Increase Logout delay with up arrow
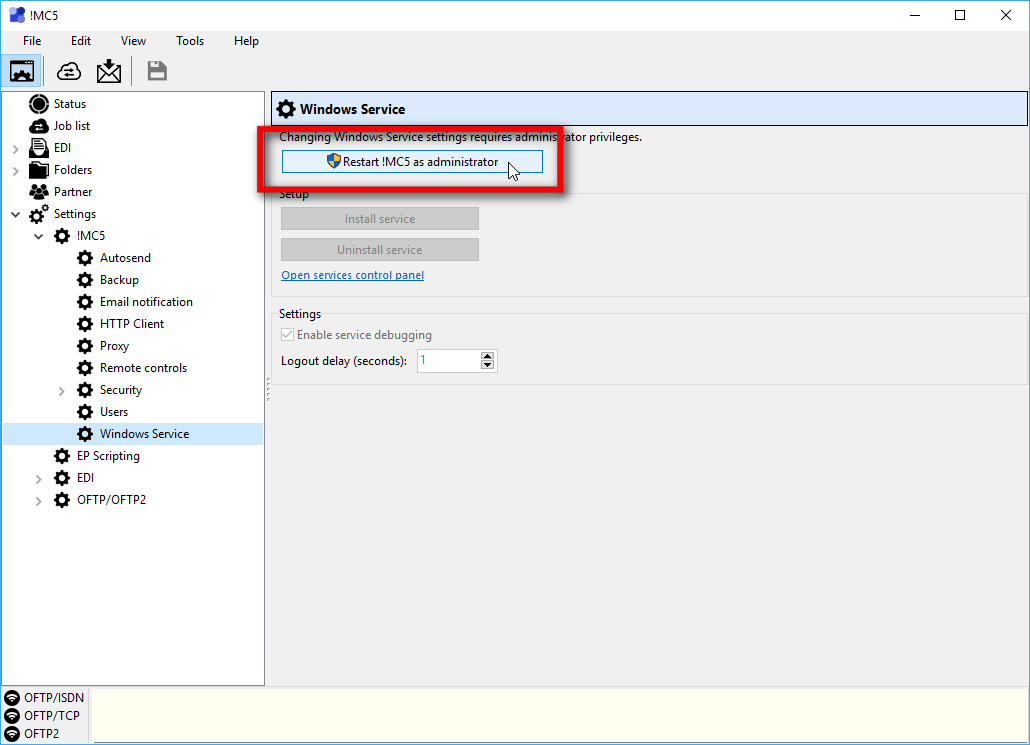 click(x=487, y=356)
